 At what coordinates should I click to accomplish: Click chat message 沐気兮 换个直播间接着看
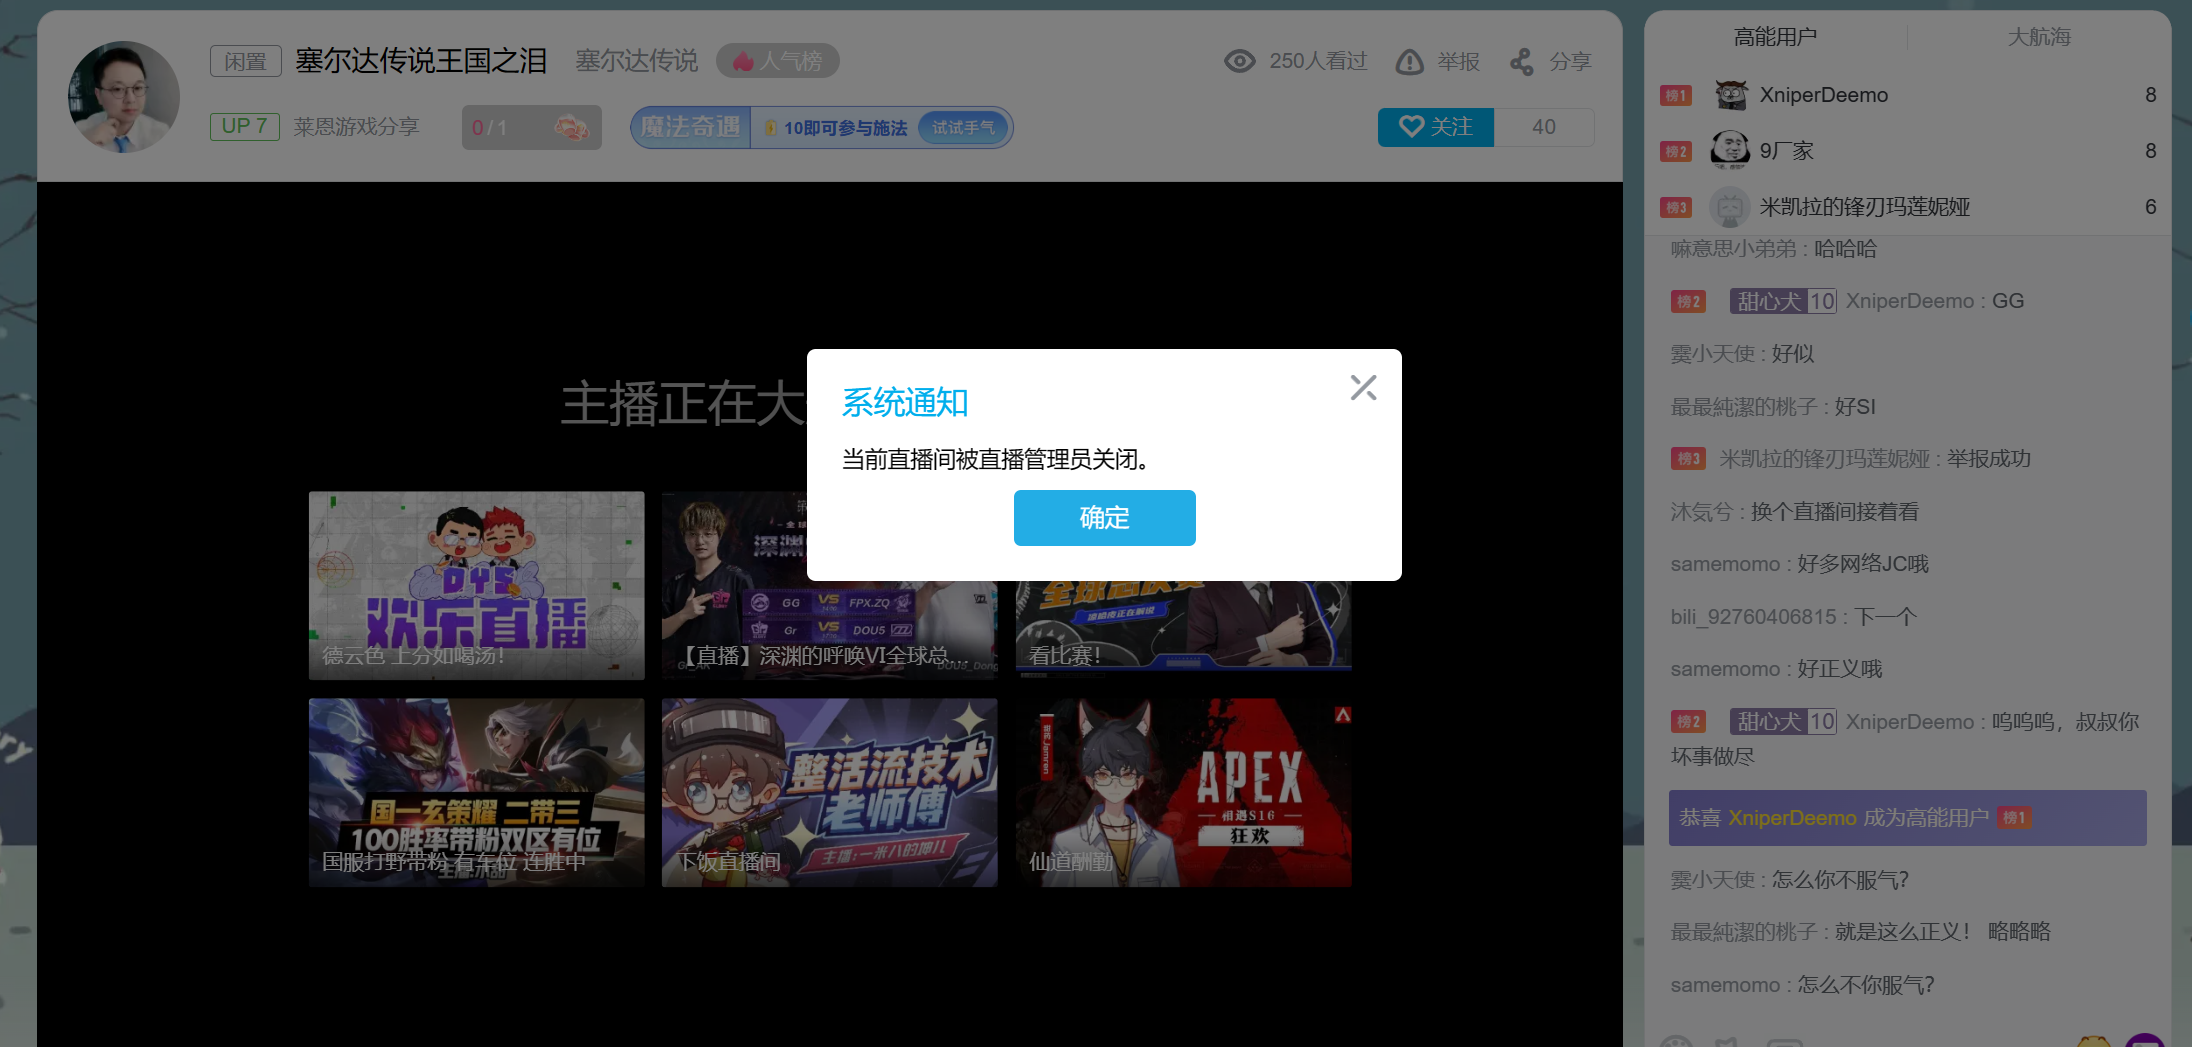pos(1795,511)
